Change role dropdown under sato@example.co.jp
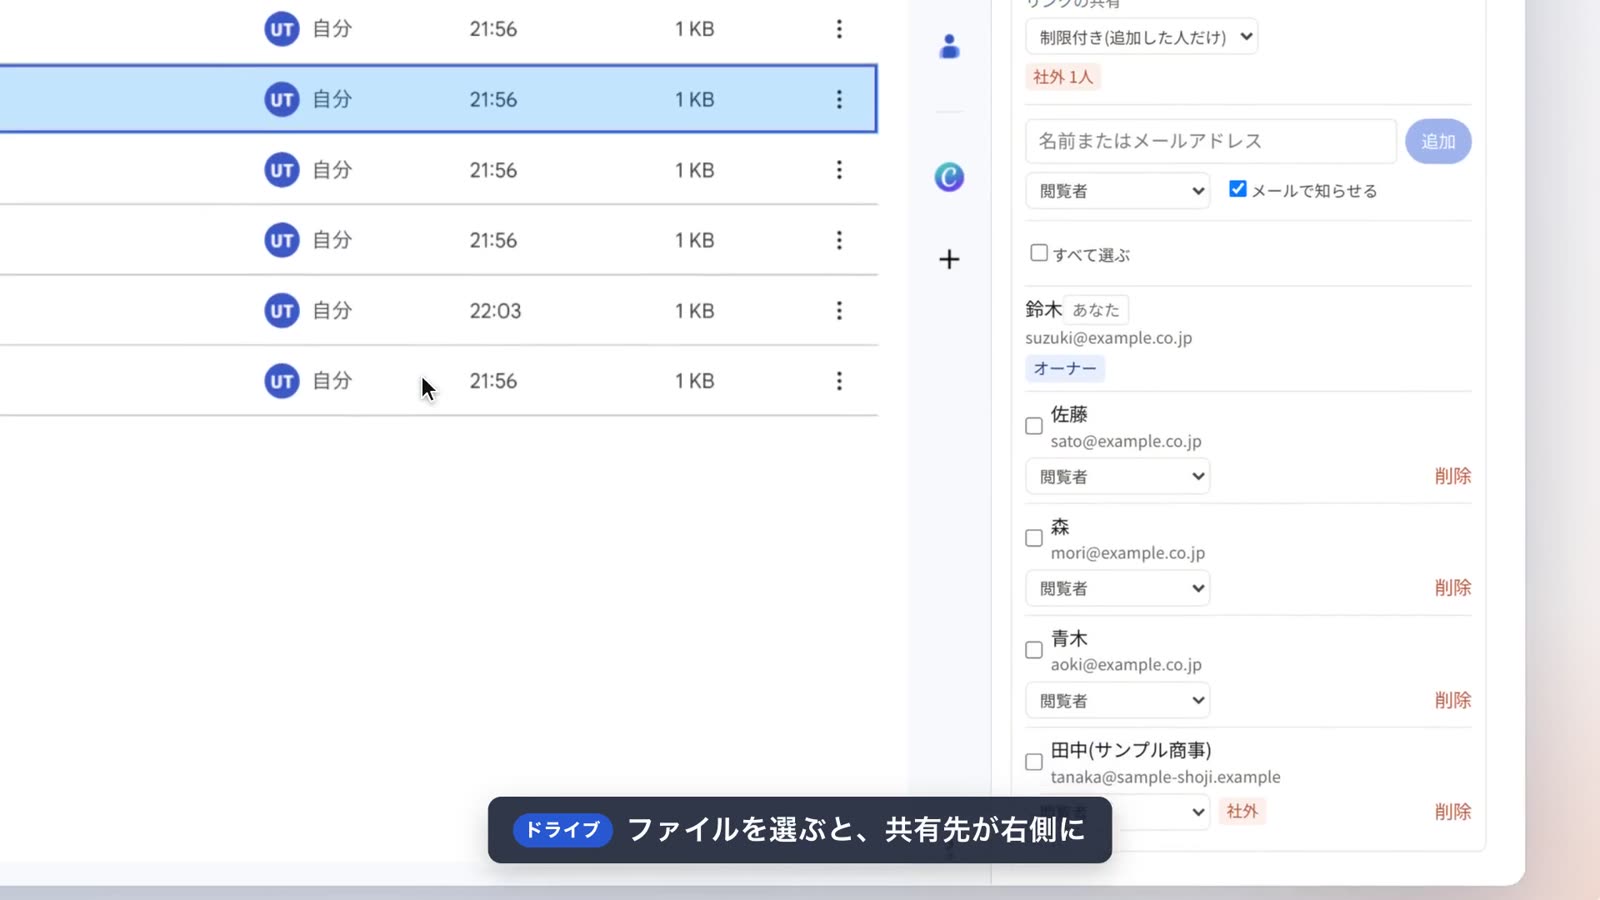The height and width of the screenshot is (900, 1600). 1118,477
